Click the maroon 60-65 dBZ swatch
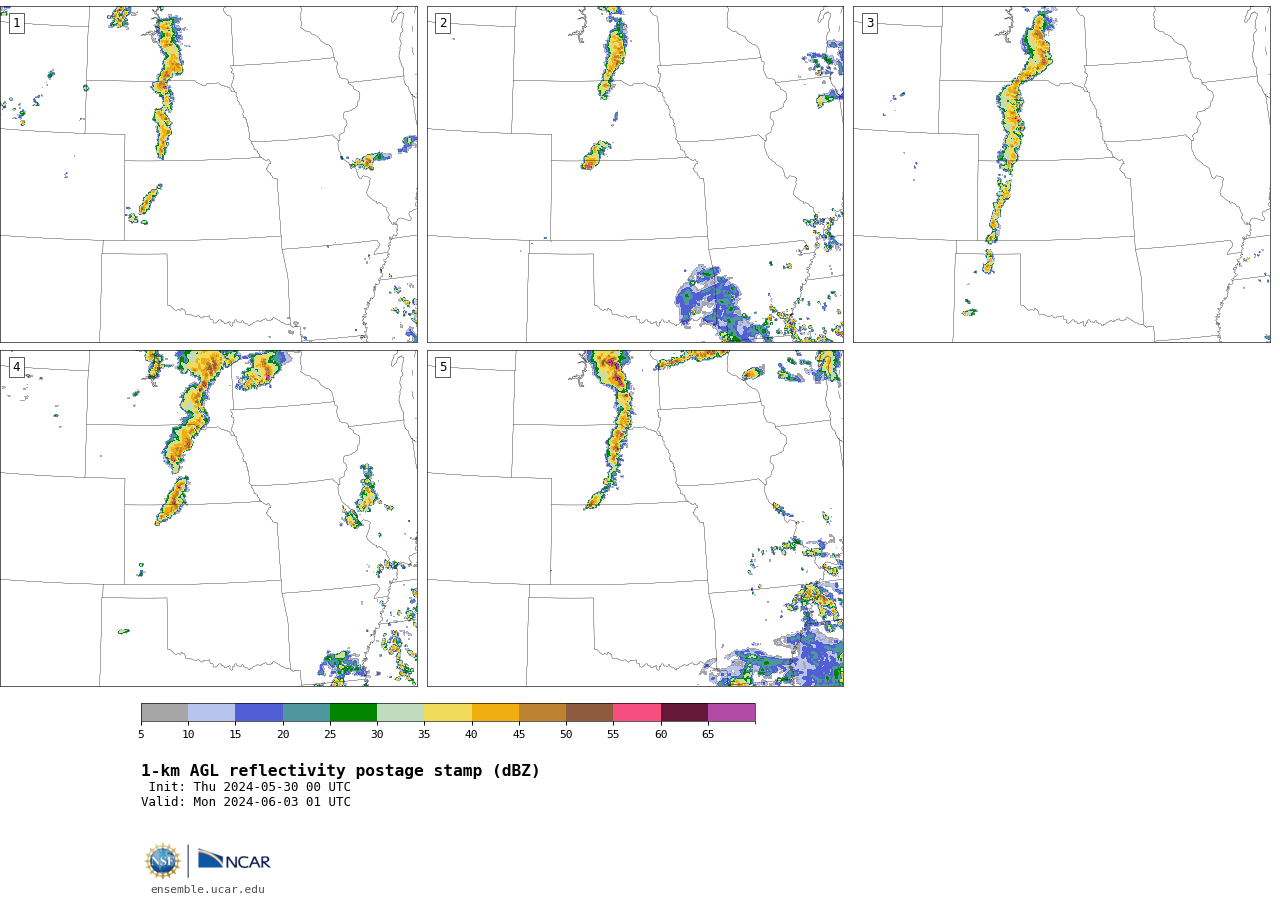The width and height of the screenshot is (1280, 901). (684, 713)
